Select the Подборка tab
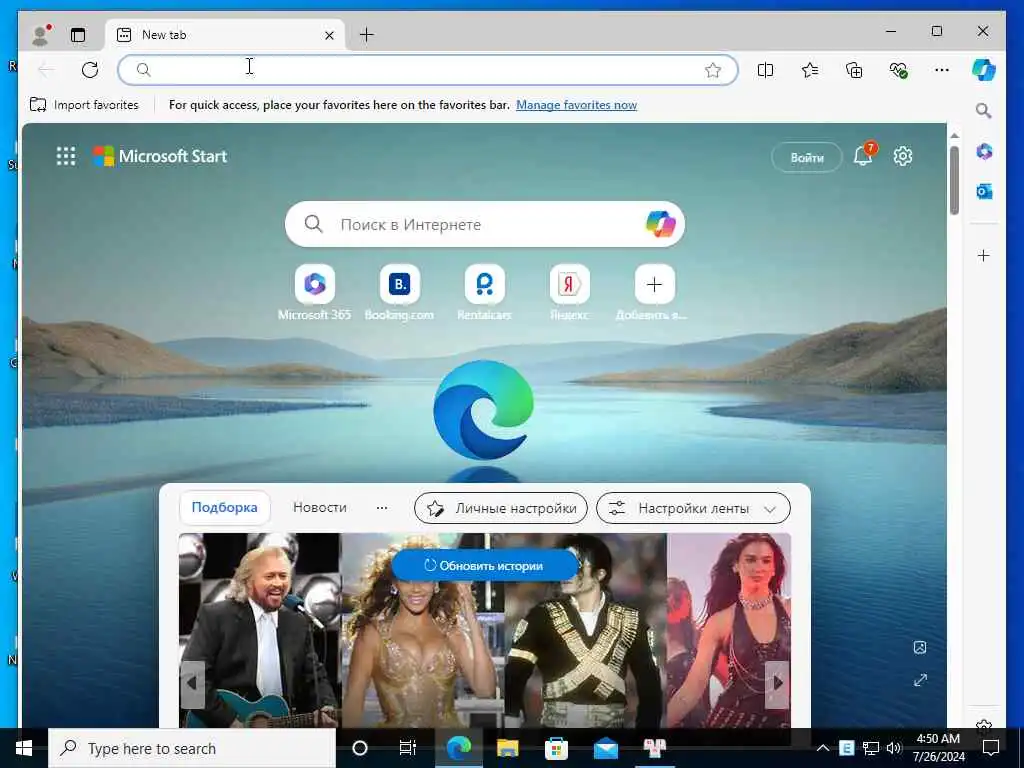This screenshot has height=768, width=1024. [225, 507]
